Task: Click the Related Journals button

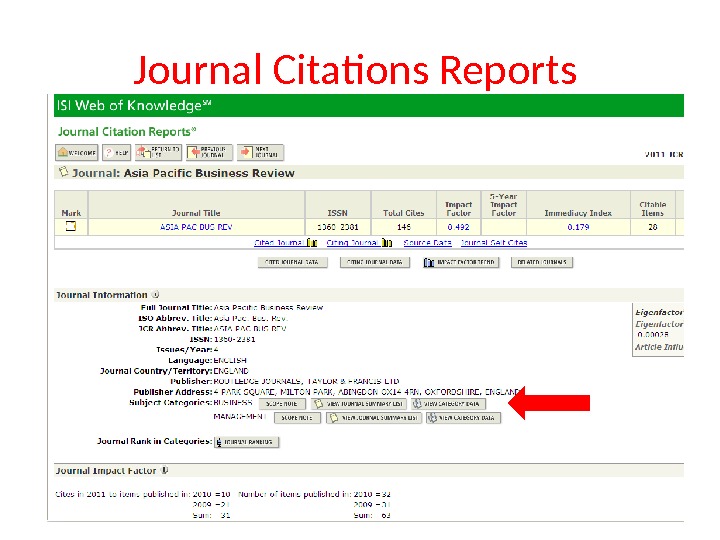Action: tap(542, 262)
